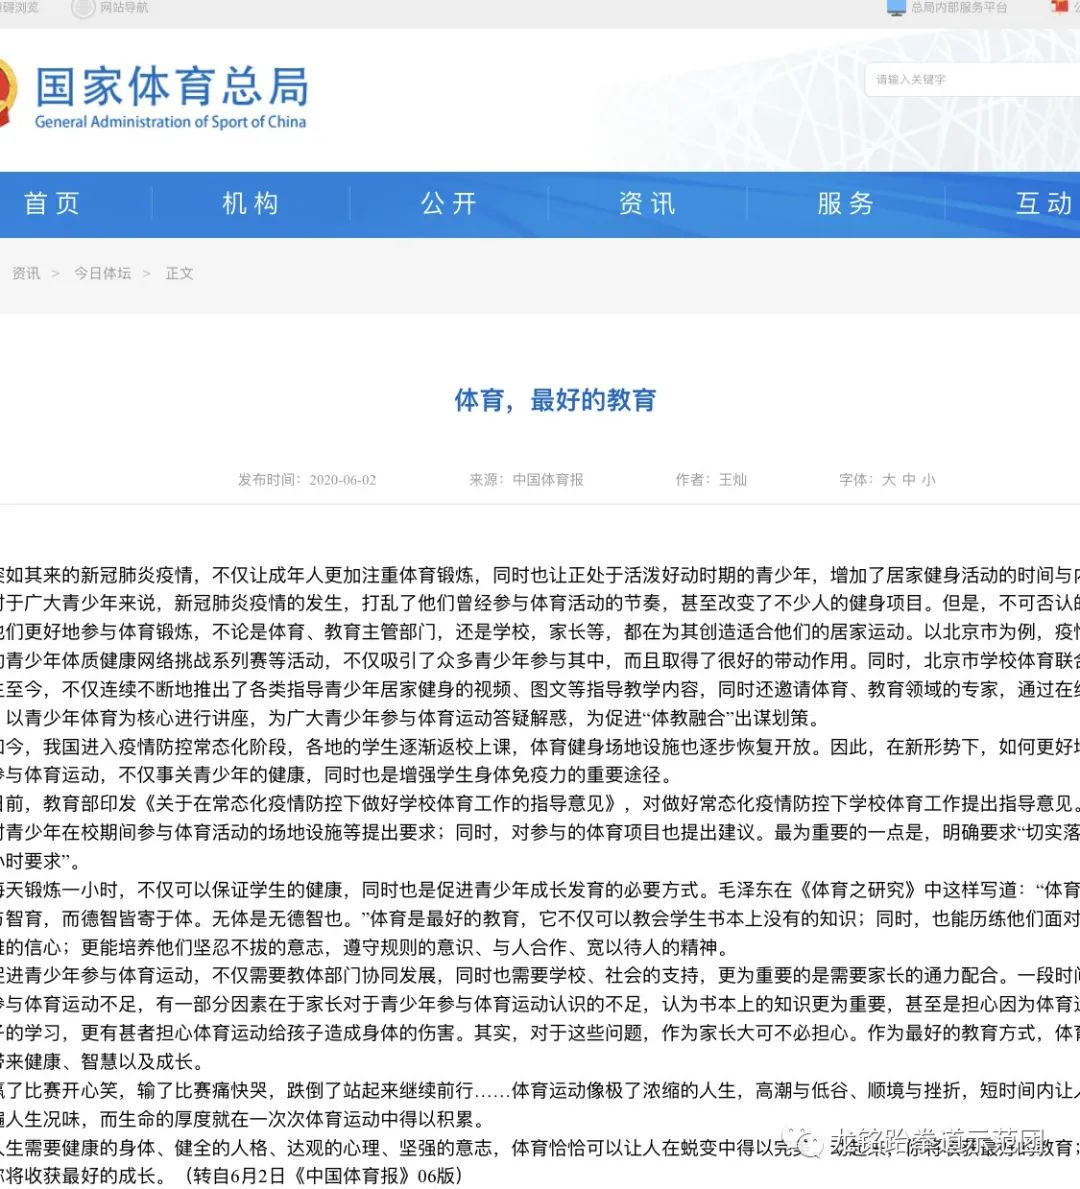Select the 互动 navigation item
Image resolution: width=1080 pixels, height=1189 pixels.
tap(1043, 204)
